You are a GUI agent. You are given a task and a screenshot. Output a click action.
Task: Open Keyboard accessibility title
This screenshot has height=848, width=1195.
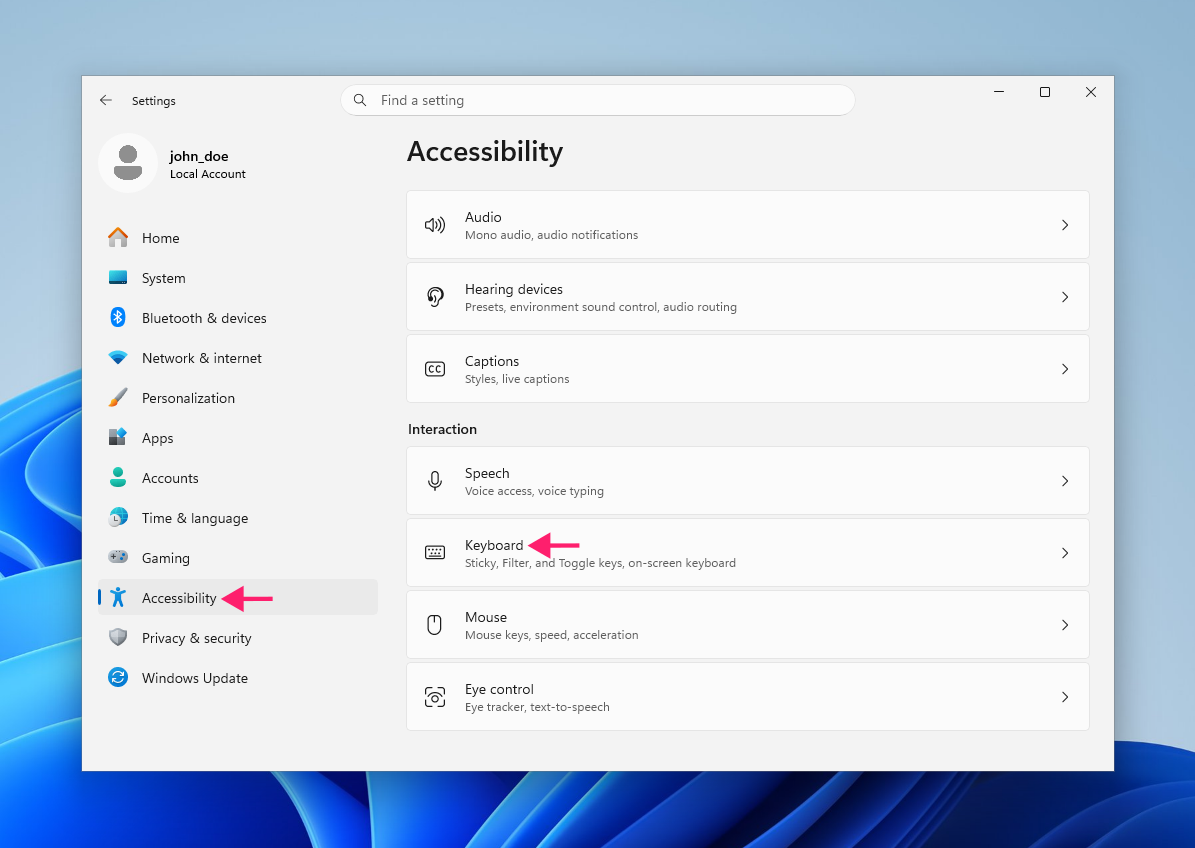(494, 545)
